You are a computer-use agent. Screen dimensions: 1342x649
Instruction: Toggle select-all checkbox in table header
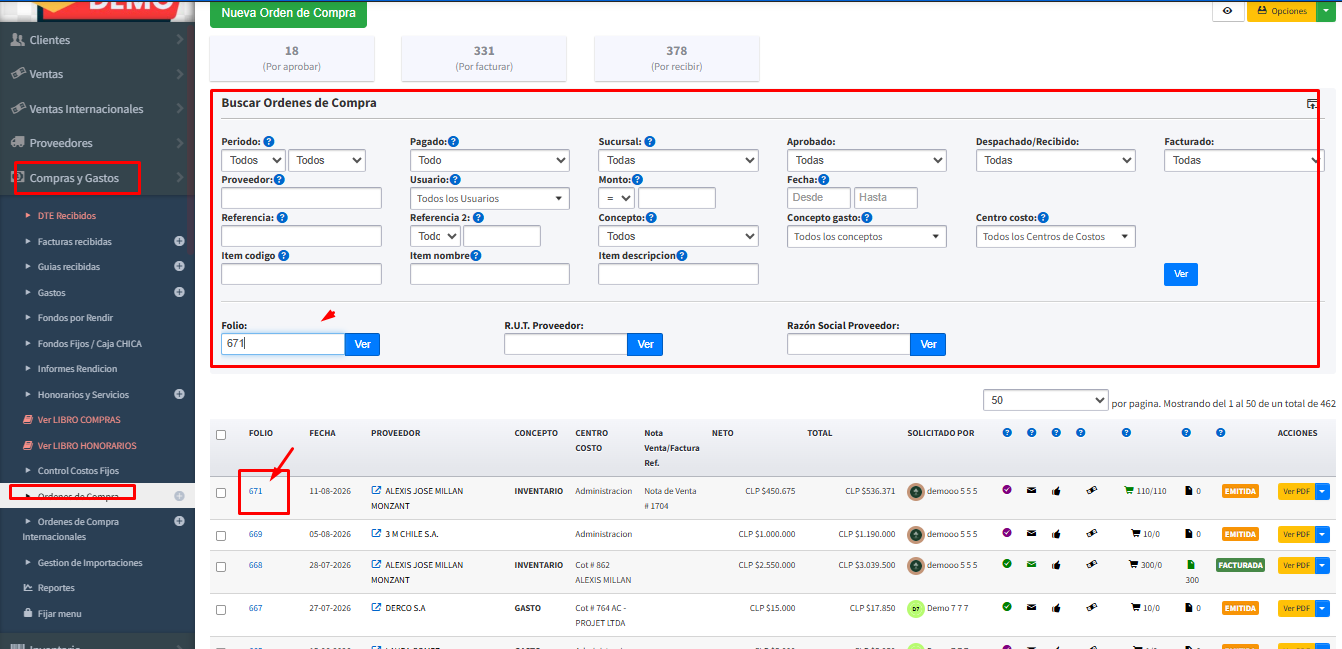pyautogui.click(x=221, y=434)
